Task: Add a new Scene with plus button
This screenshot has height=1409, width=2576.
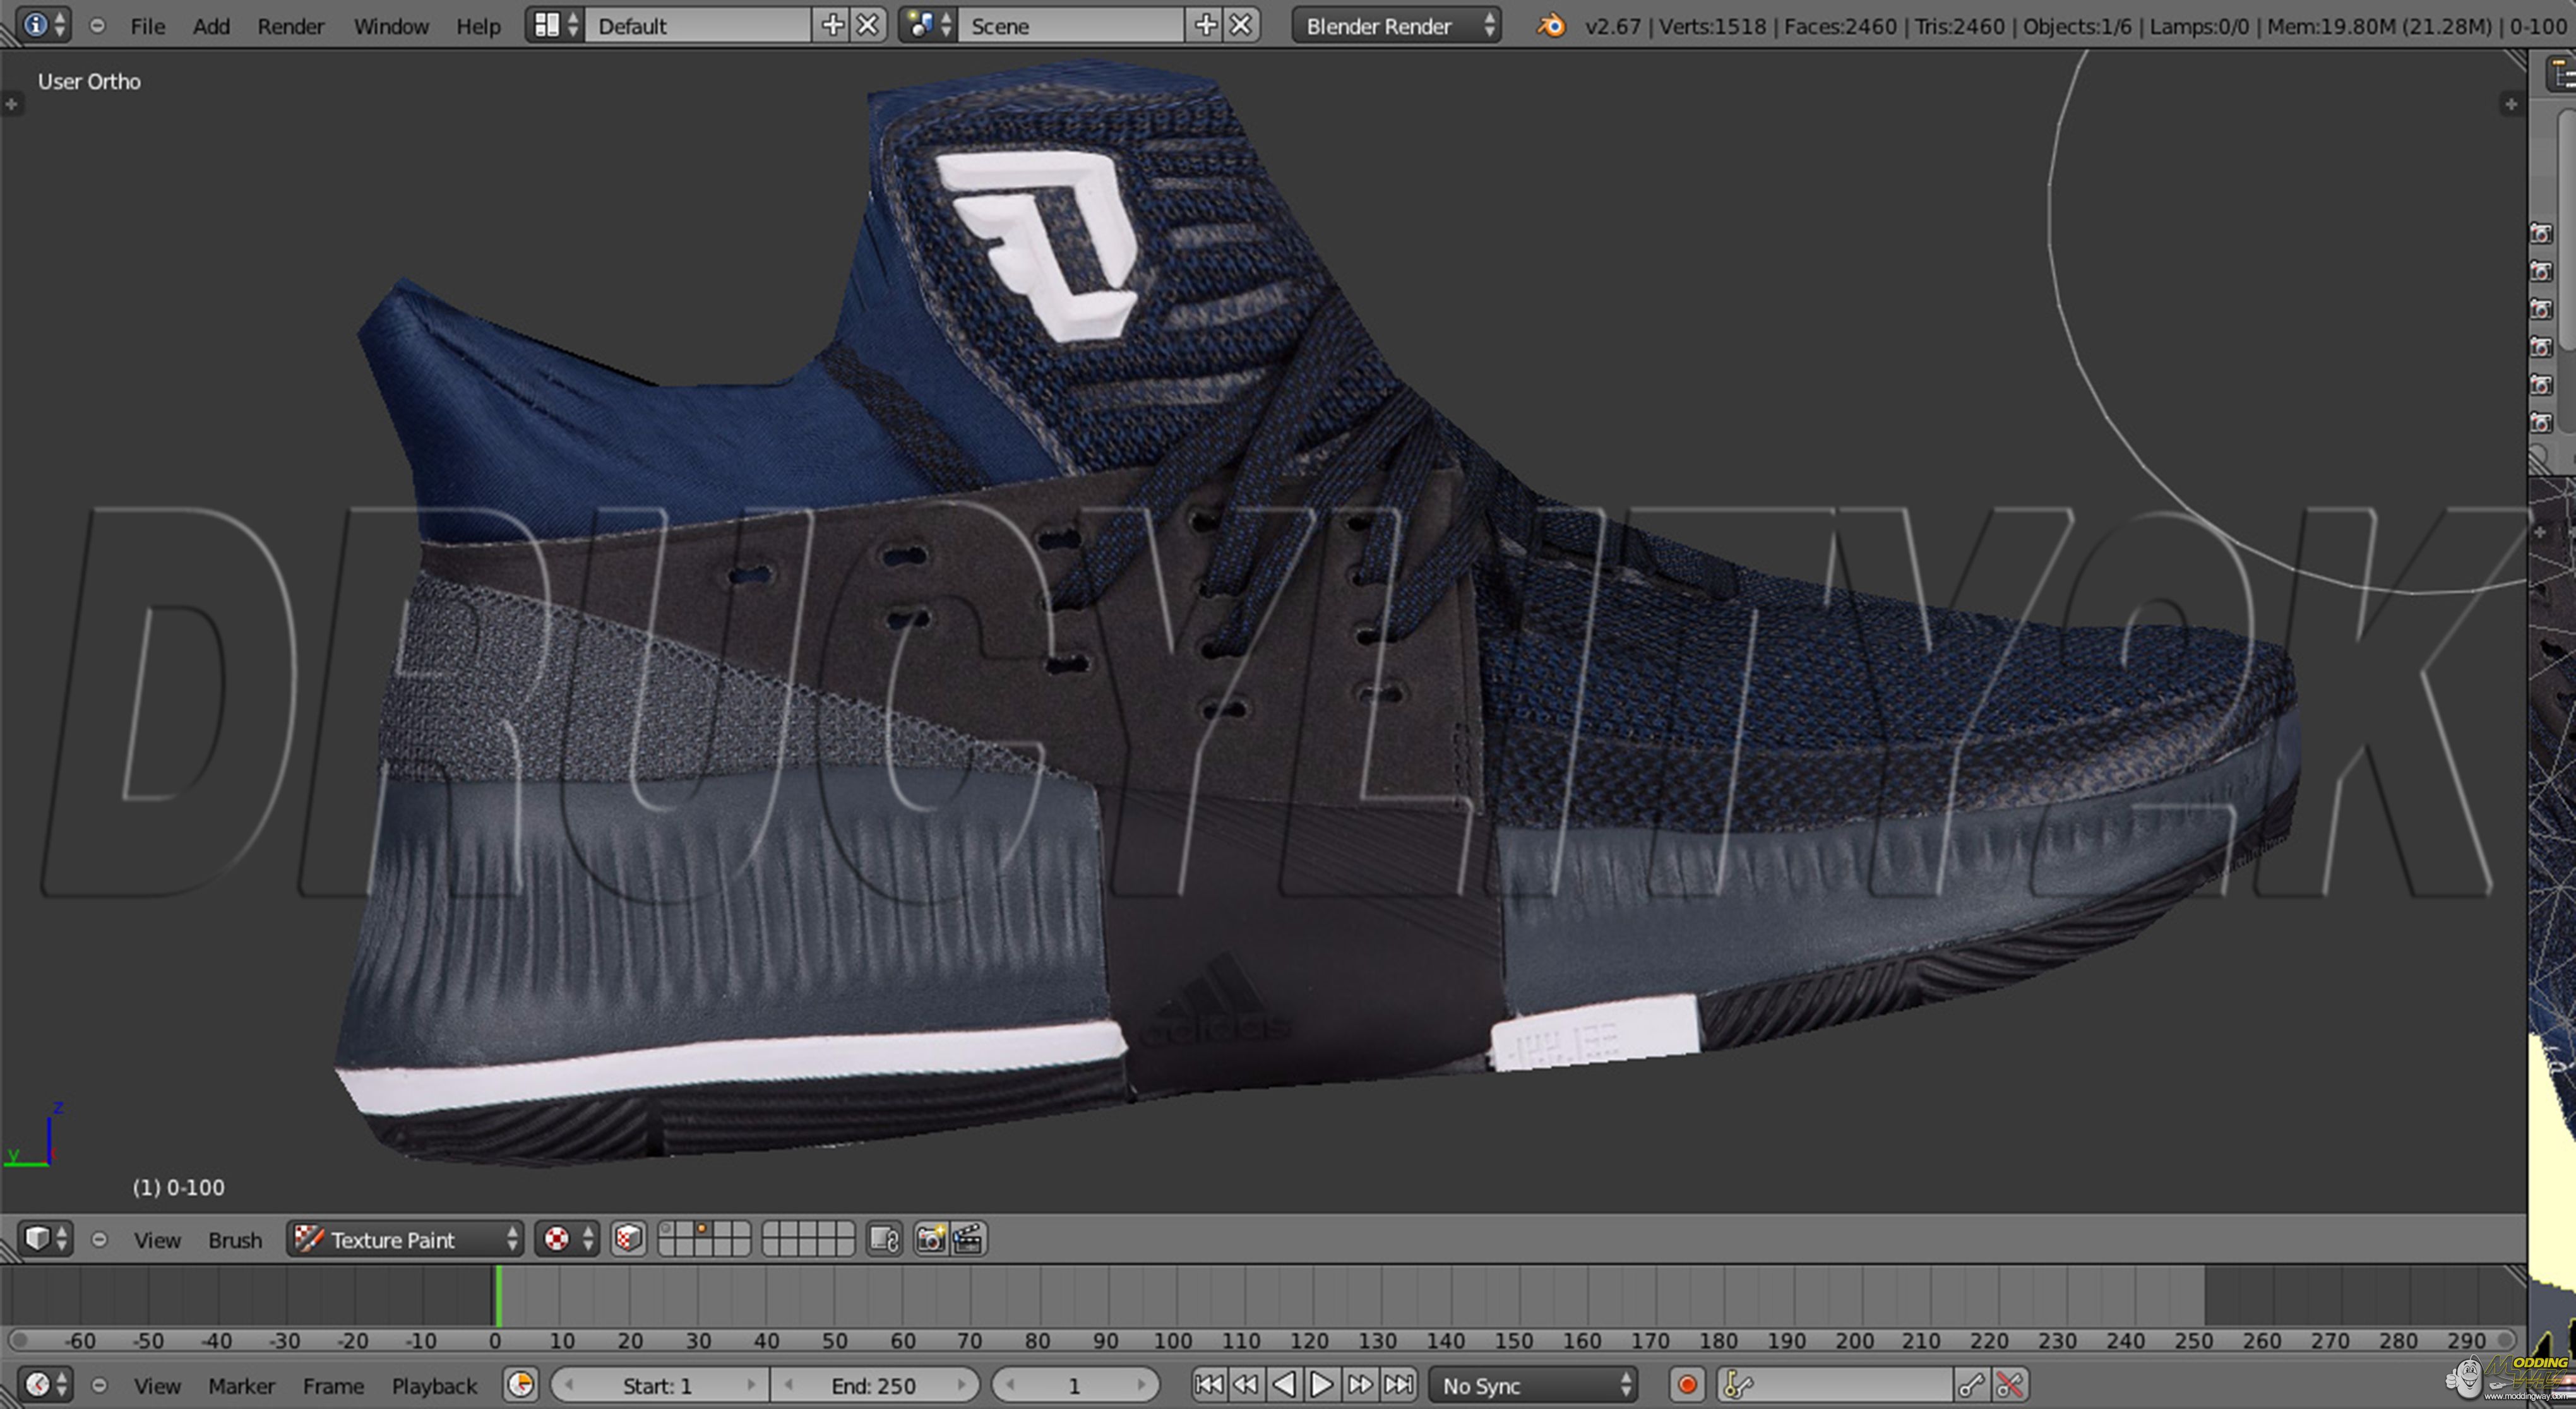Action: tap(1206, 26)
